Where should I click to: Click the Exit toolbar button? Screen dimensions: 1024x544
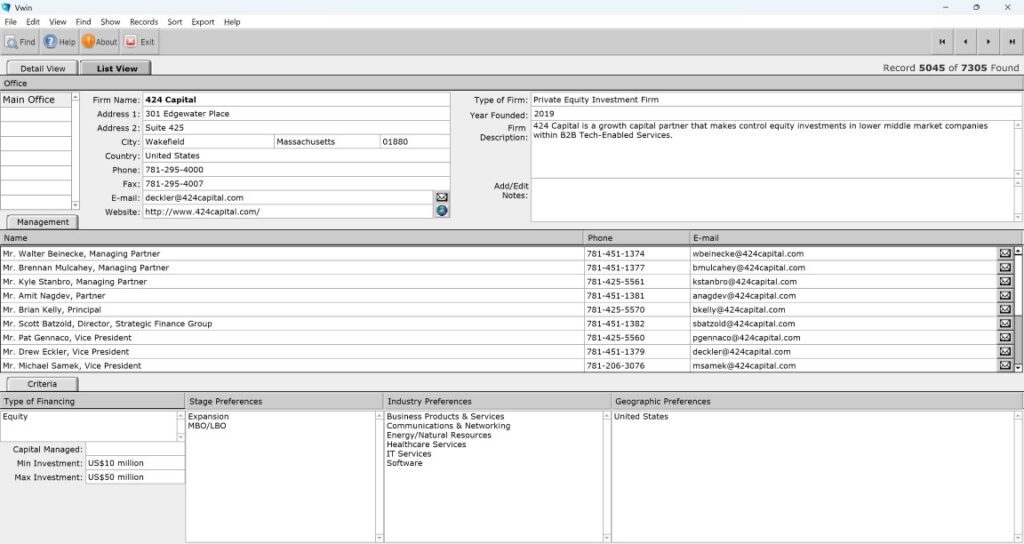[140, 42]
